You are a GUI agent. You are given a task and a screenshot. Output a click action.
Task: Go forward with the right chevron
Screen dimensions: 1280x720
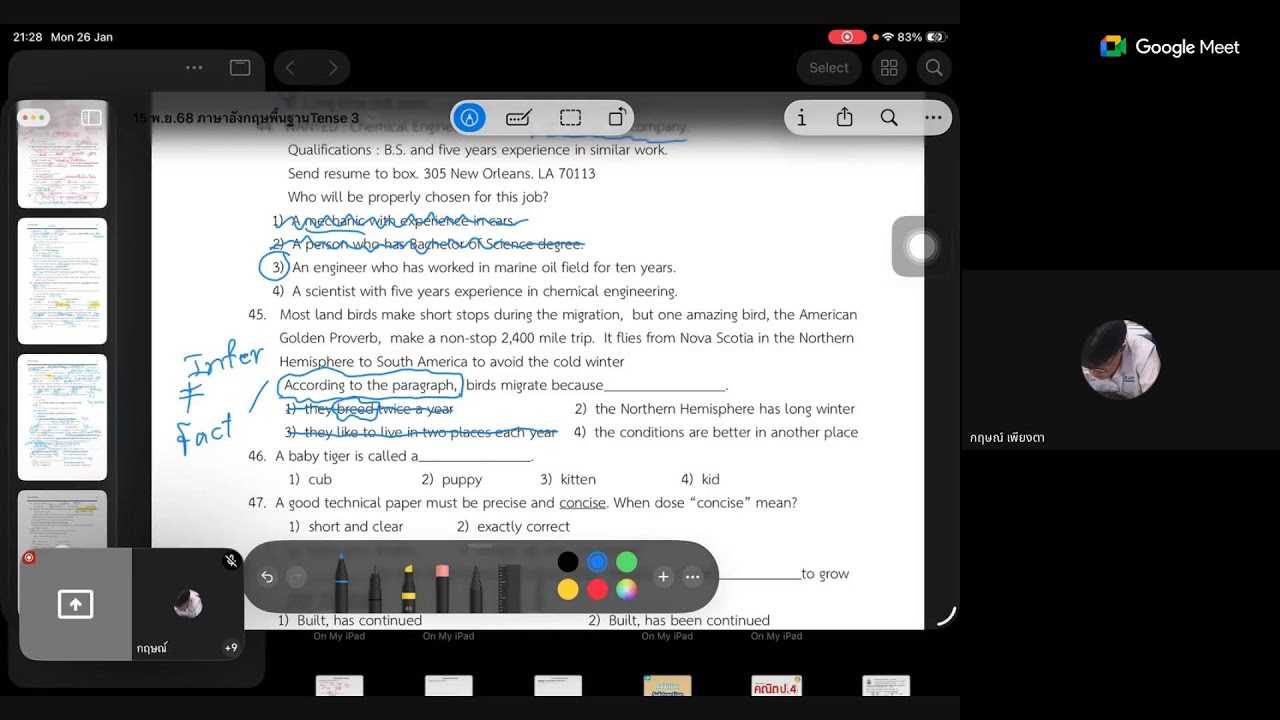(x=333, y=68)
